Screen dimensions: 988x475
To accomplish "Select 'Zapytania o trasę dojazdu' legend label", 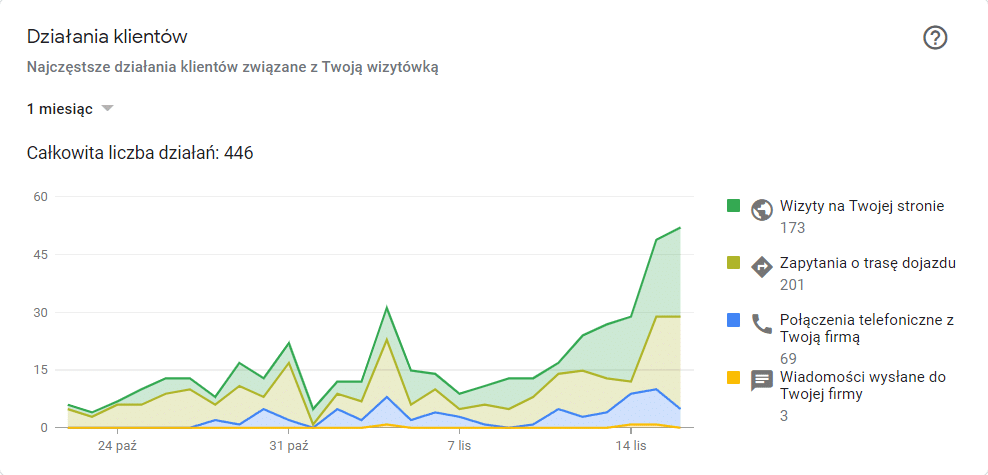I will [868, 263].
